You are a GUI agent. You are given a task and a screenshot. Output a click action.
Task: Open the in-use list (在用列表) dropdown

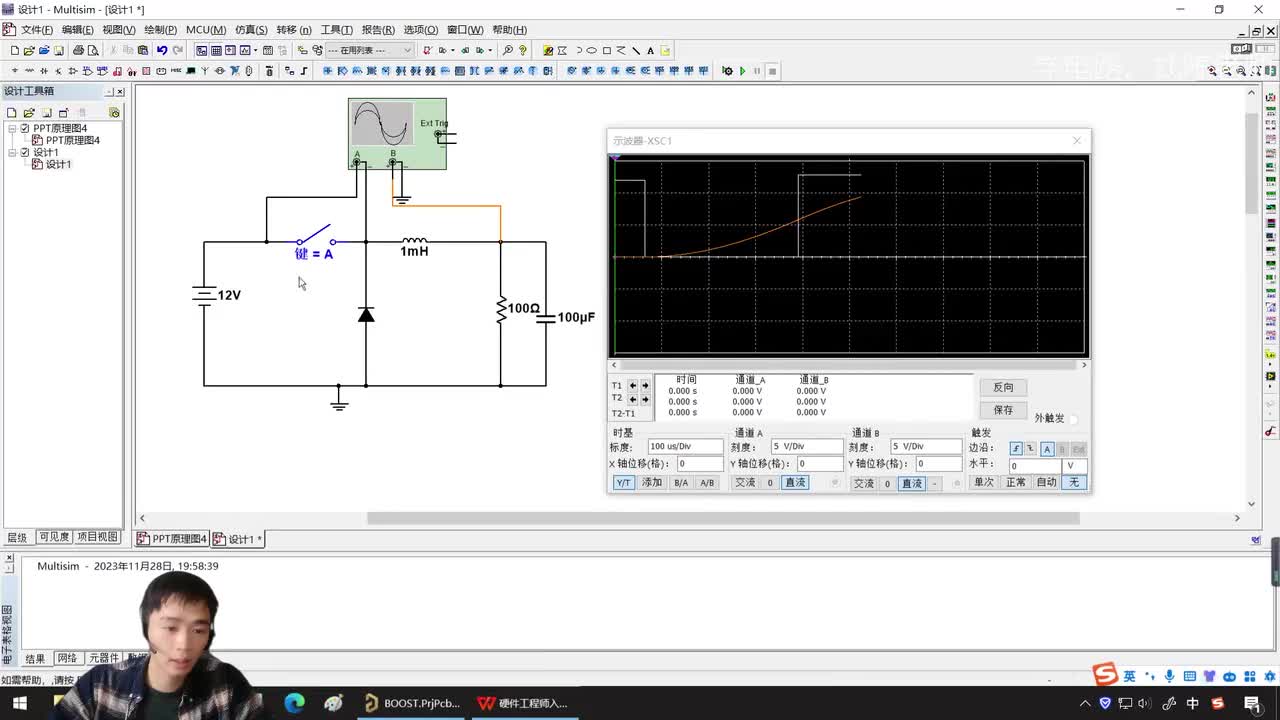(x=407, y=50)
